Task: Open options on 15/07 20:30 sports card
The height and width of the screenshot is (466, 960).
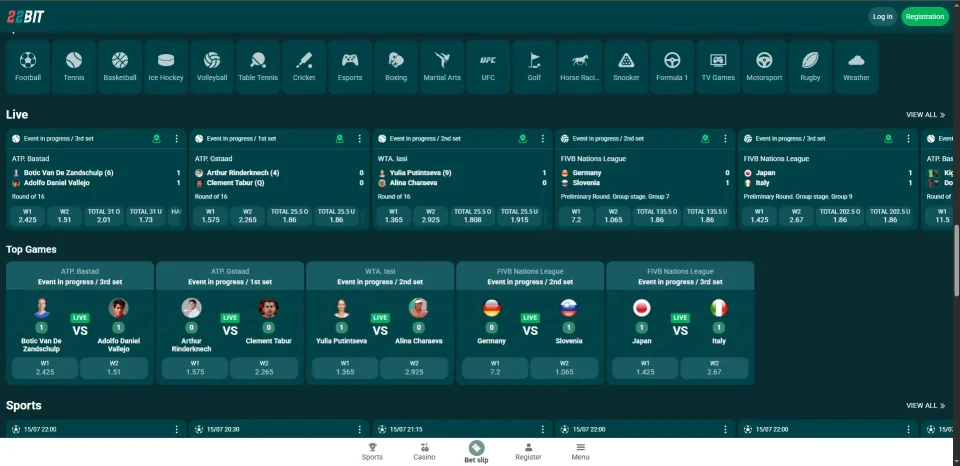Action: (x=359, y=430)
